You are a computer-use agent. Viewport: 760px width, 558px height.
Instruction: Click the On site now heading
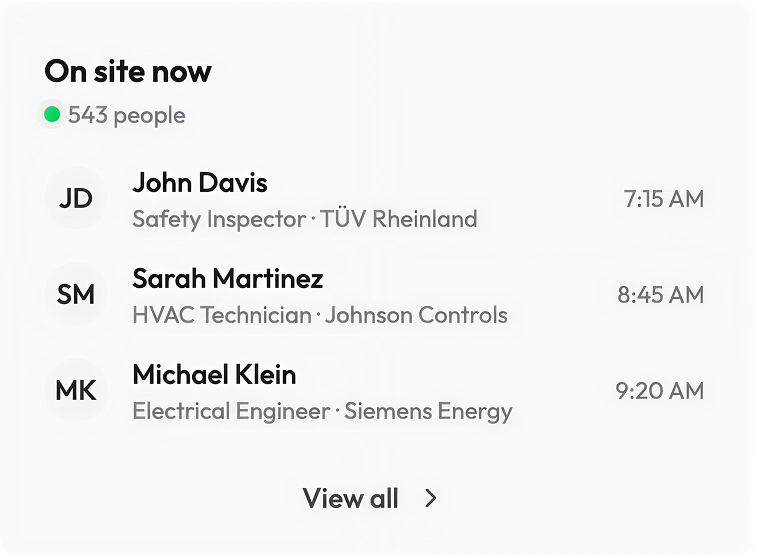click(x=128, y=72)
